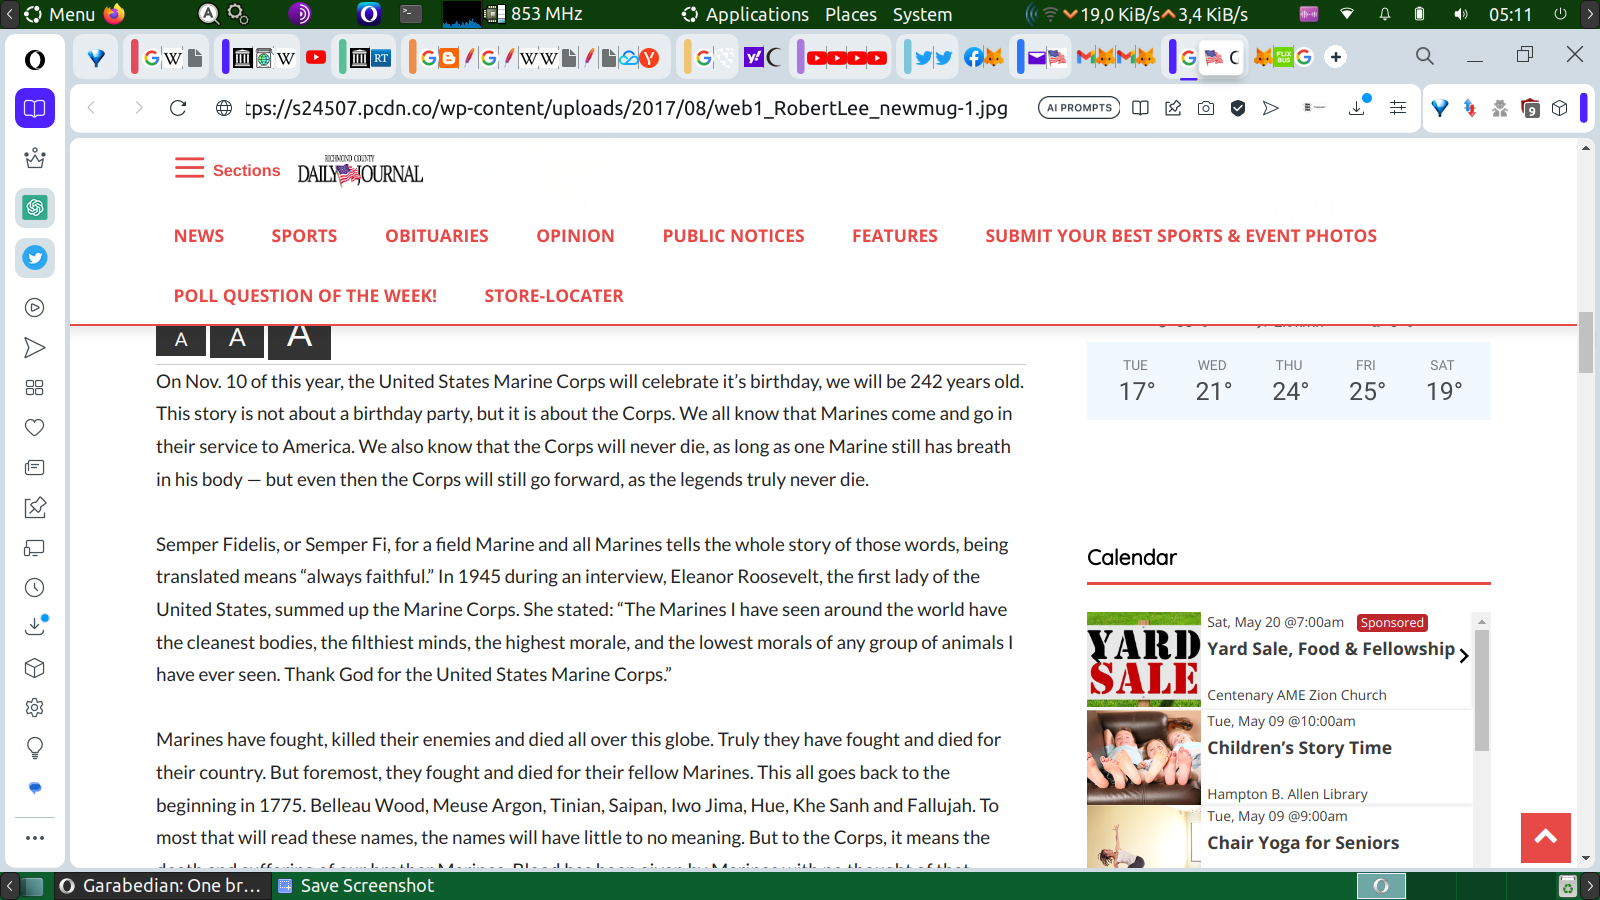The width and height of the screenshot is (1600, 900).
Task: Collapse the tab island holding the Twitter tabs
Action: (907, 57)
